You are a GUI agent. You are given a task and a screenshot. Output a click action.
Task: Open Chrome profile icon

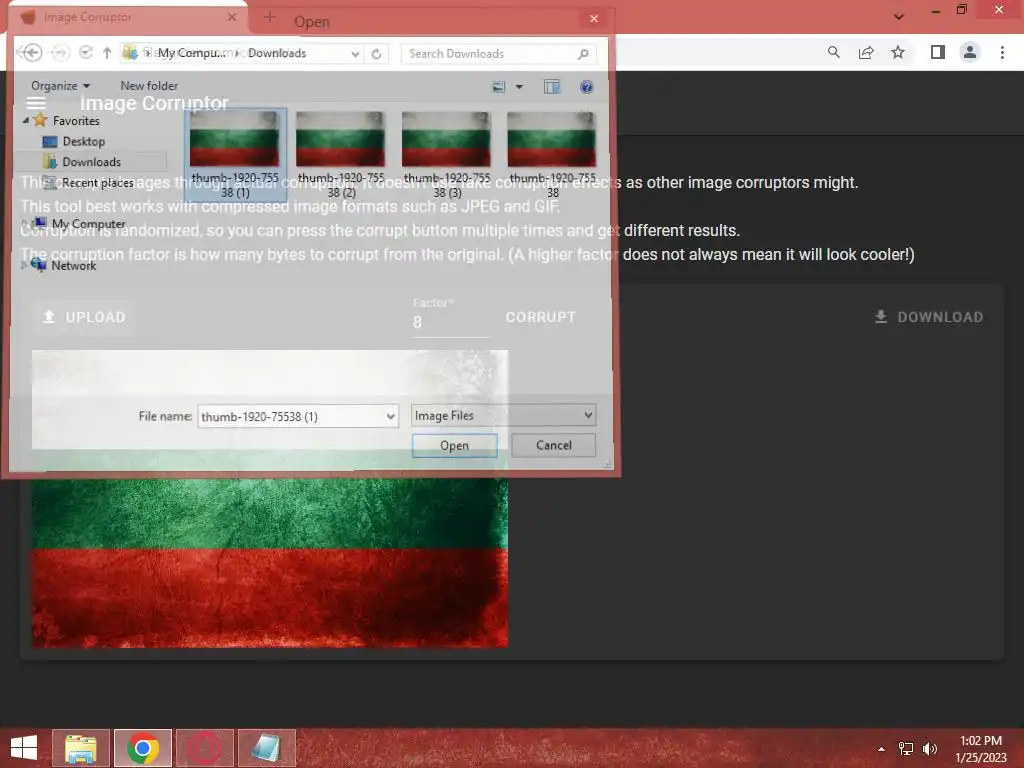tap(970, 52)
